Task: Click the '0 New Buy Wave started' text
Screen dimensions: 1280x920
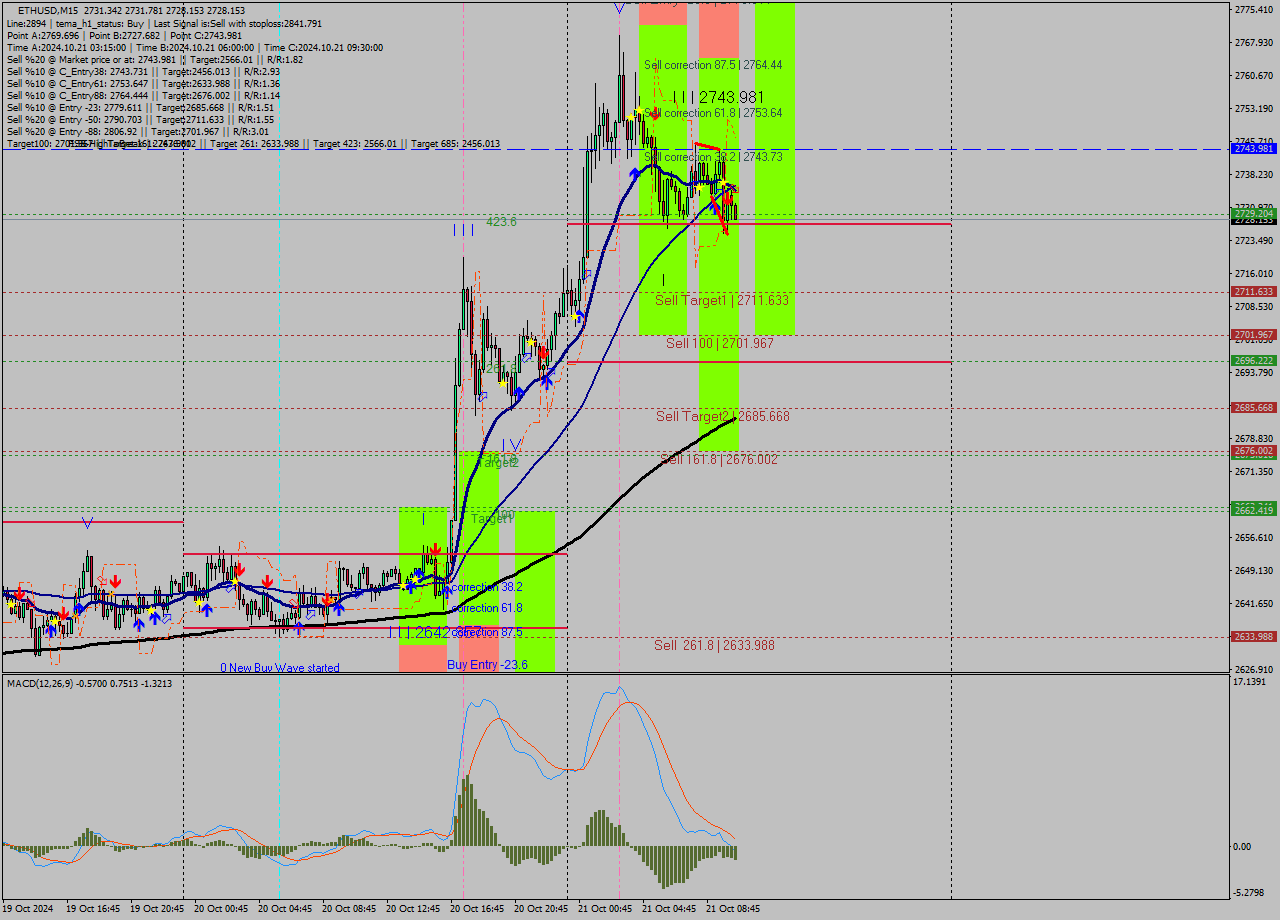Action: tap(280, 668)
